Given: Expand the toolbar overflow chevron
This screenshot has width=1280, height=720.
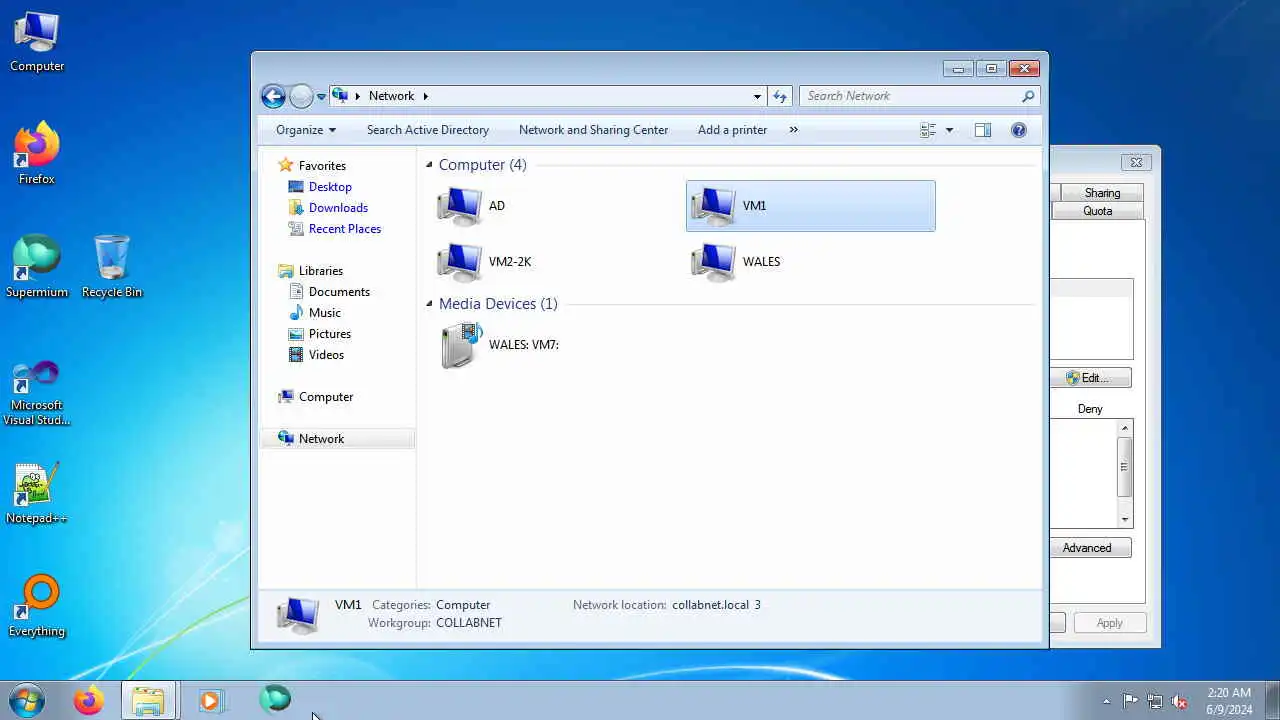Looking at the screenshot, I should pyautogui.click(x=794, y=130).
